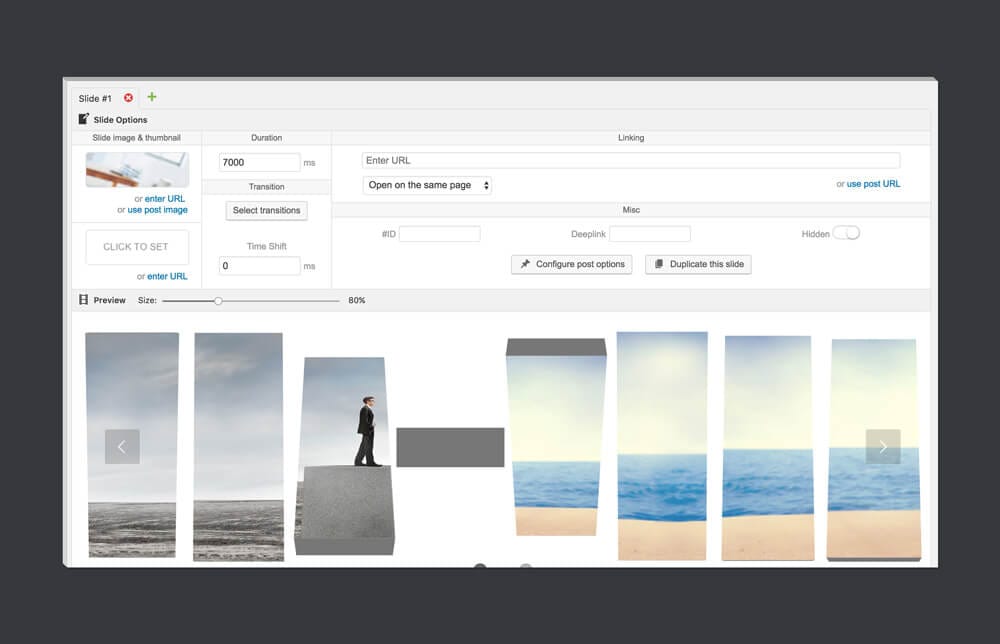Click the Select transitions button

(x=266, y=211)
